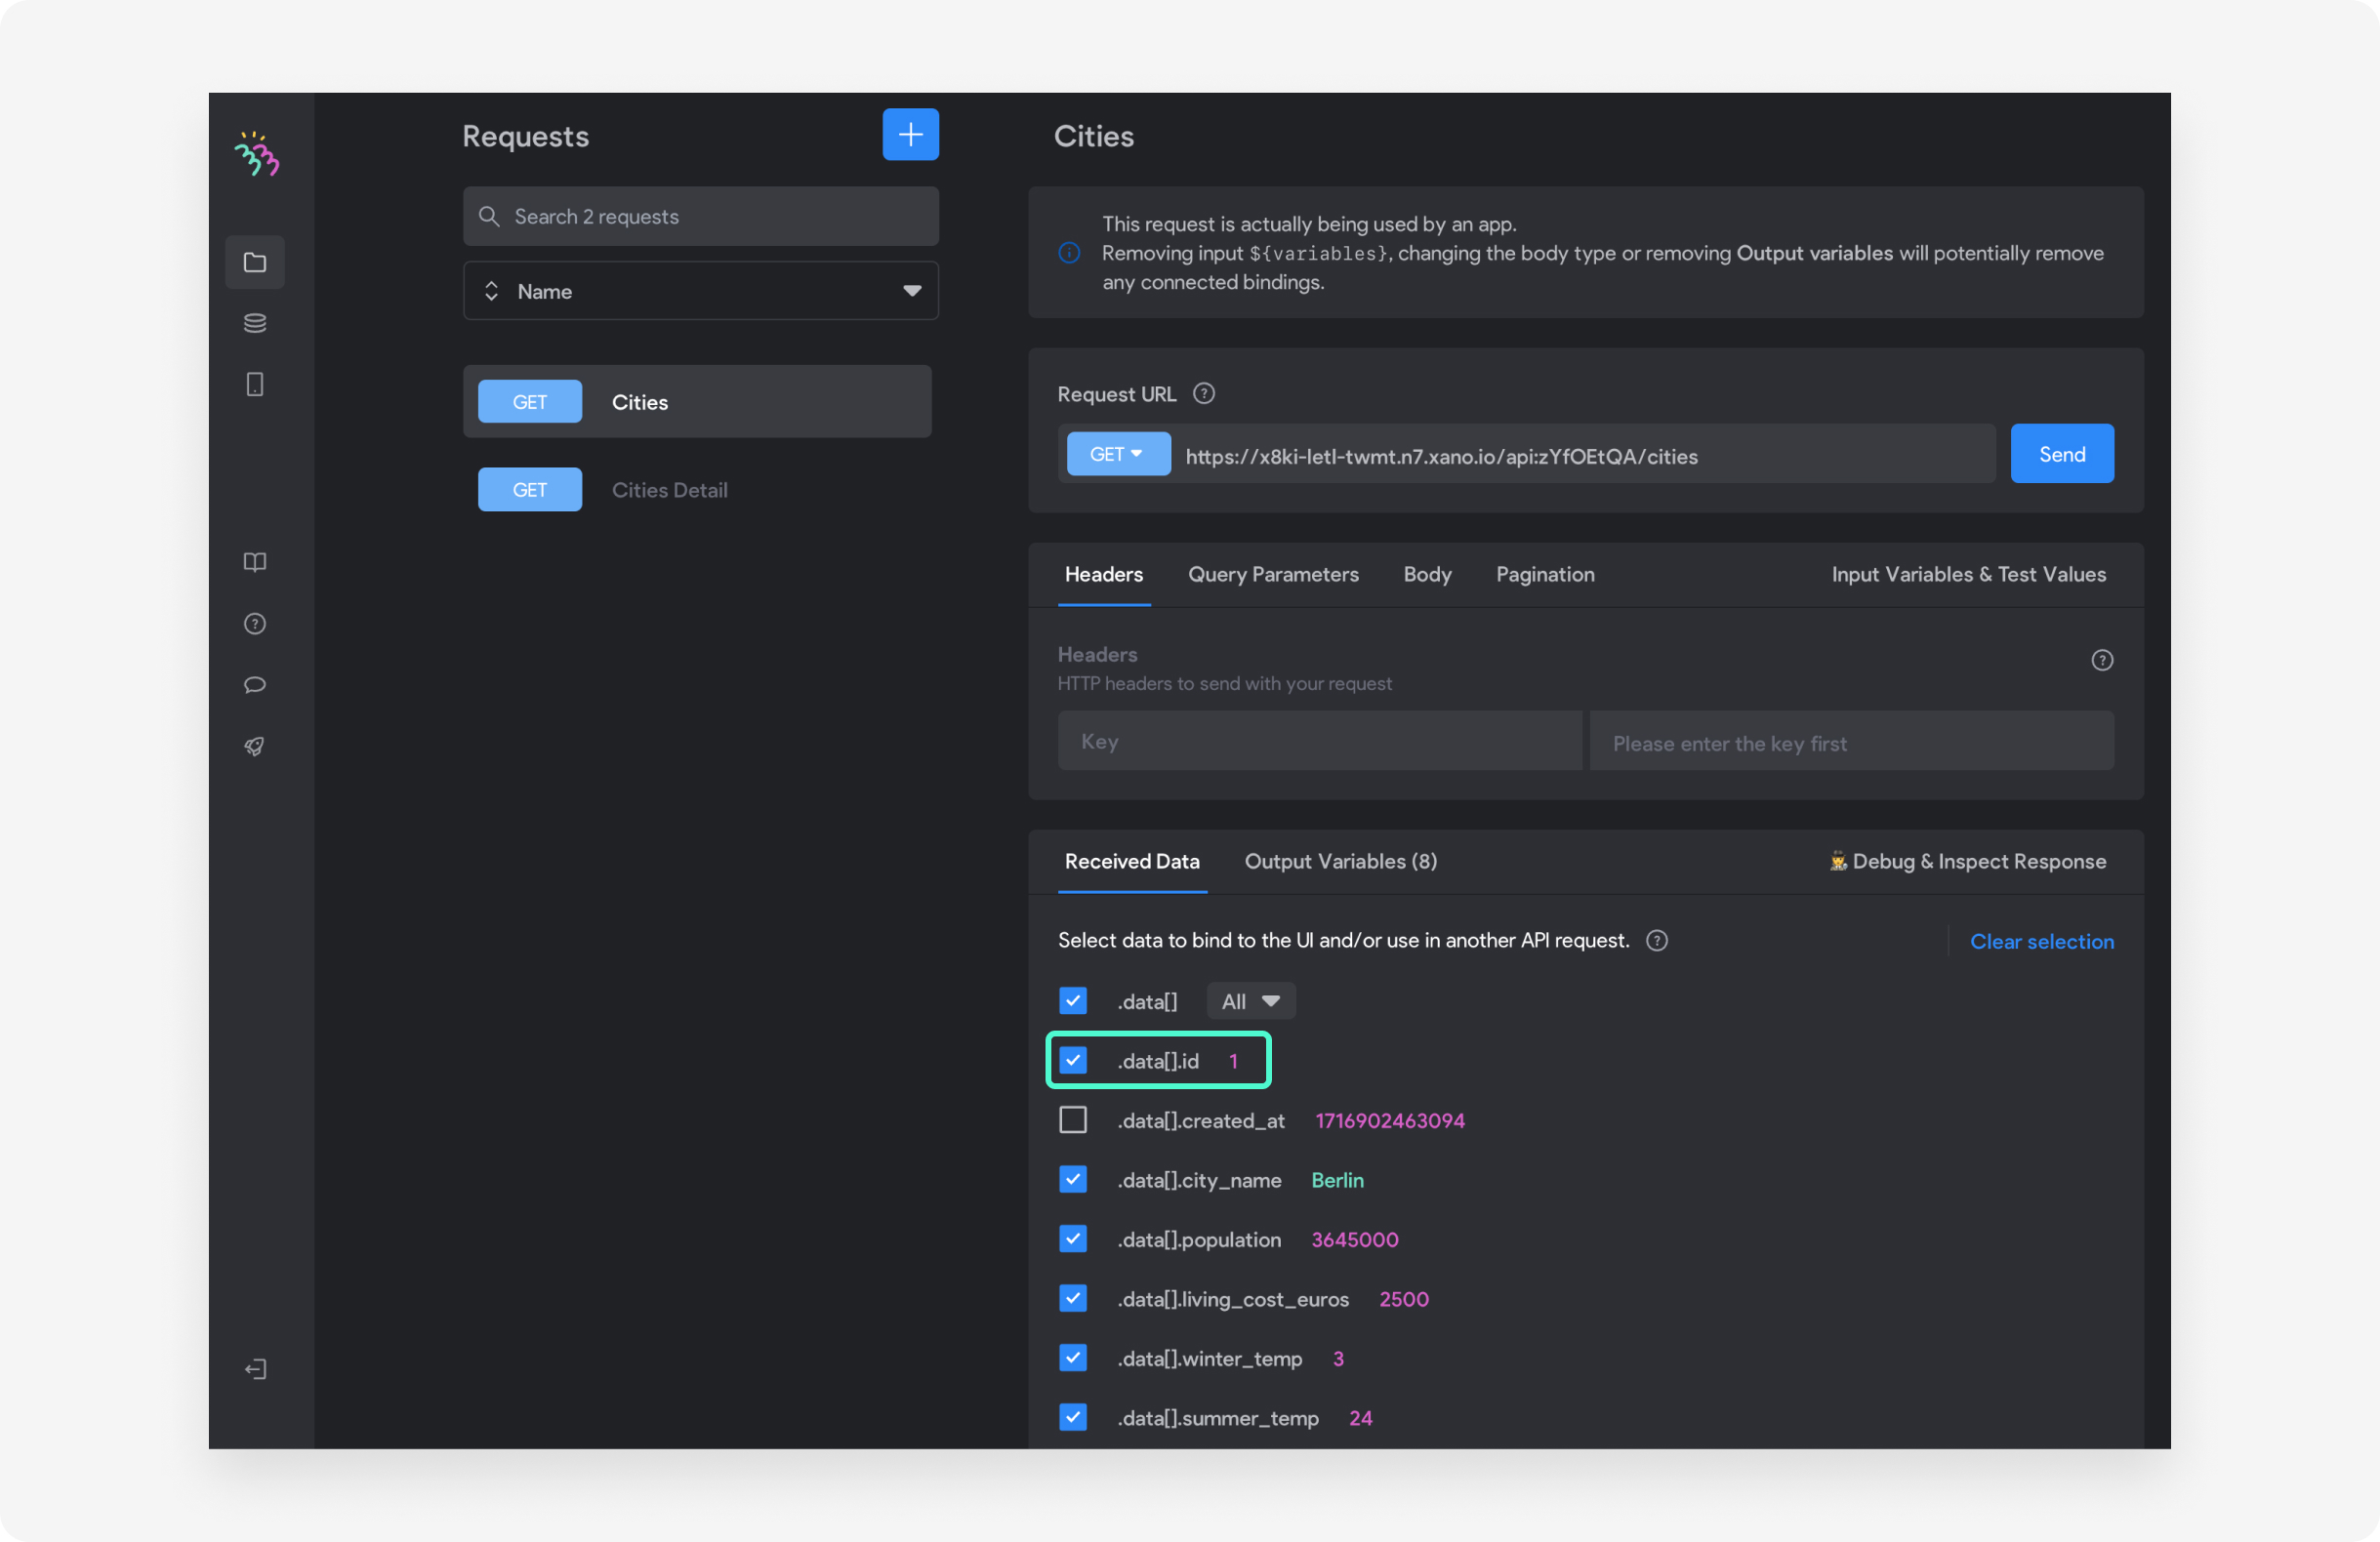Open the GET method dropdown in URL bar
This screenshot has width=2380, height=1542.
1117,455
